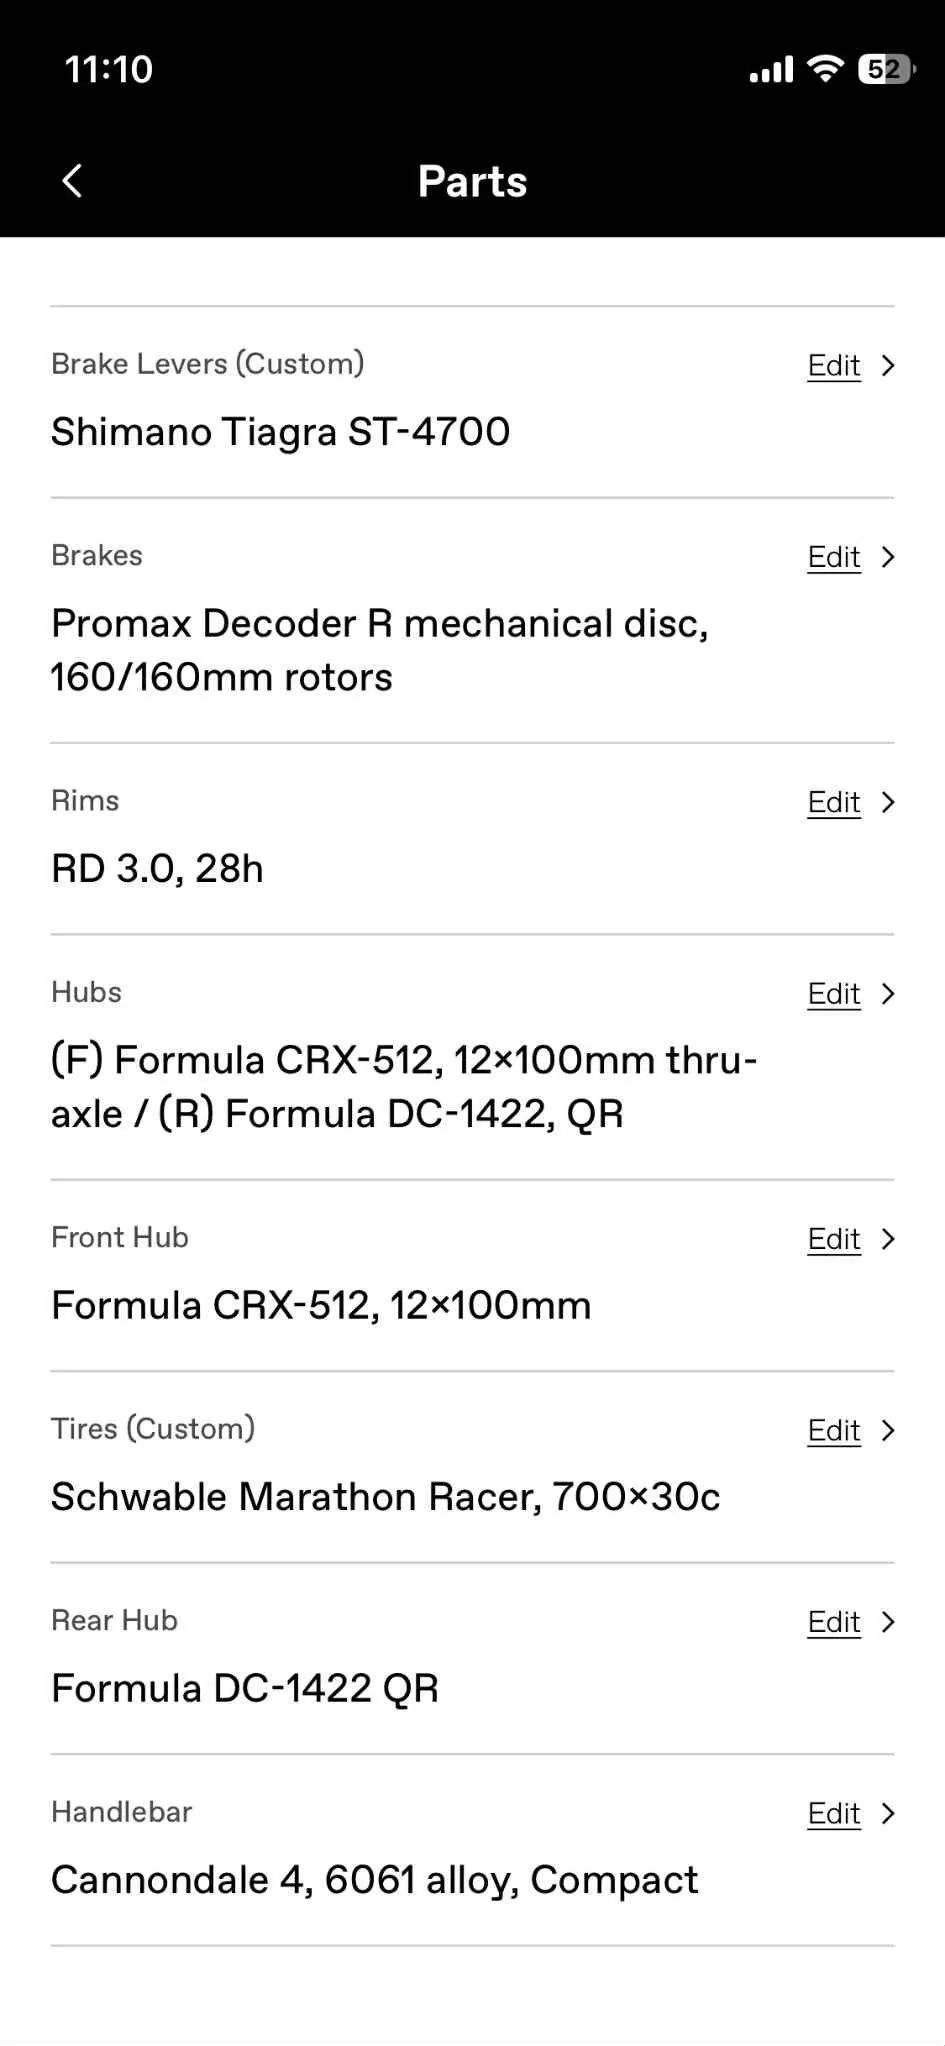Tap the battery indicator icon
This screenshot has height=2046, width=945.
(886, 69)
